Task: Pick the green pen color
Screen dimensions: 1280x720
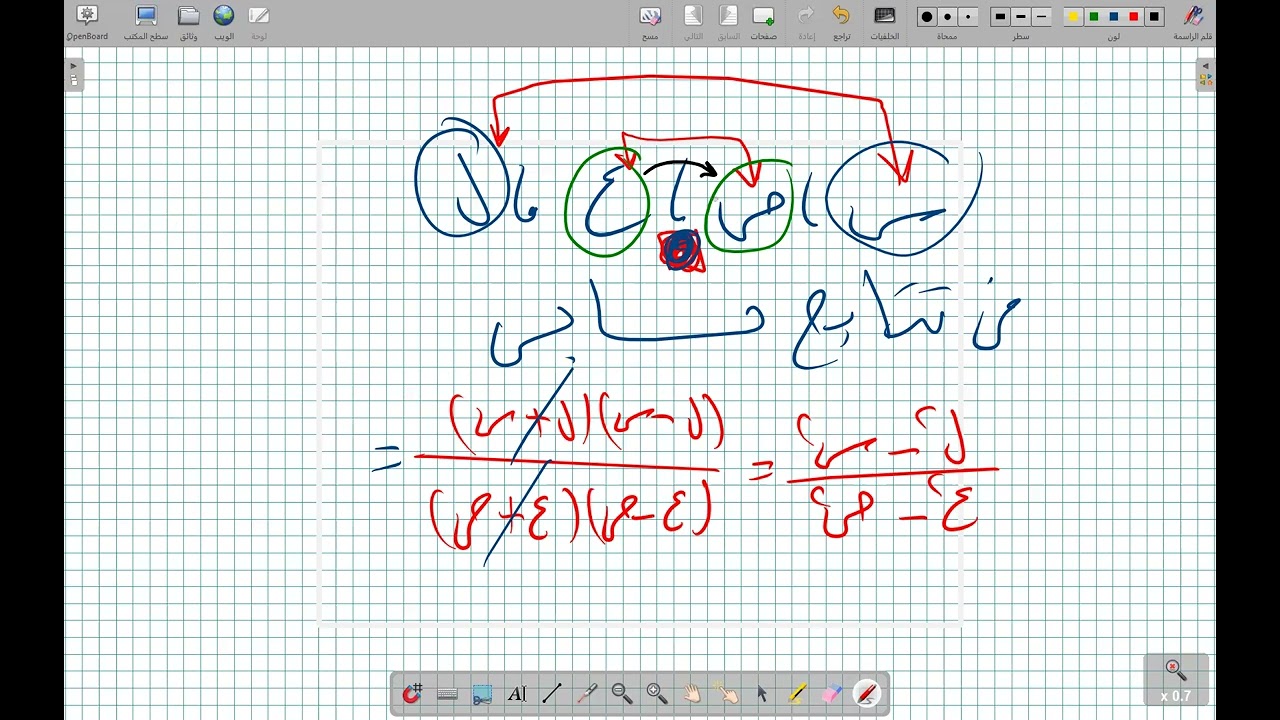Action: pos(1094,17)
